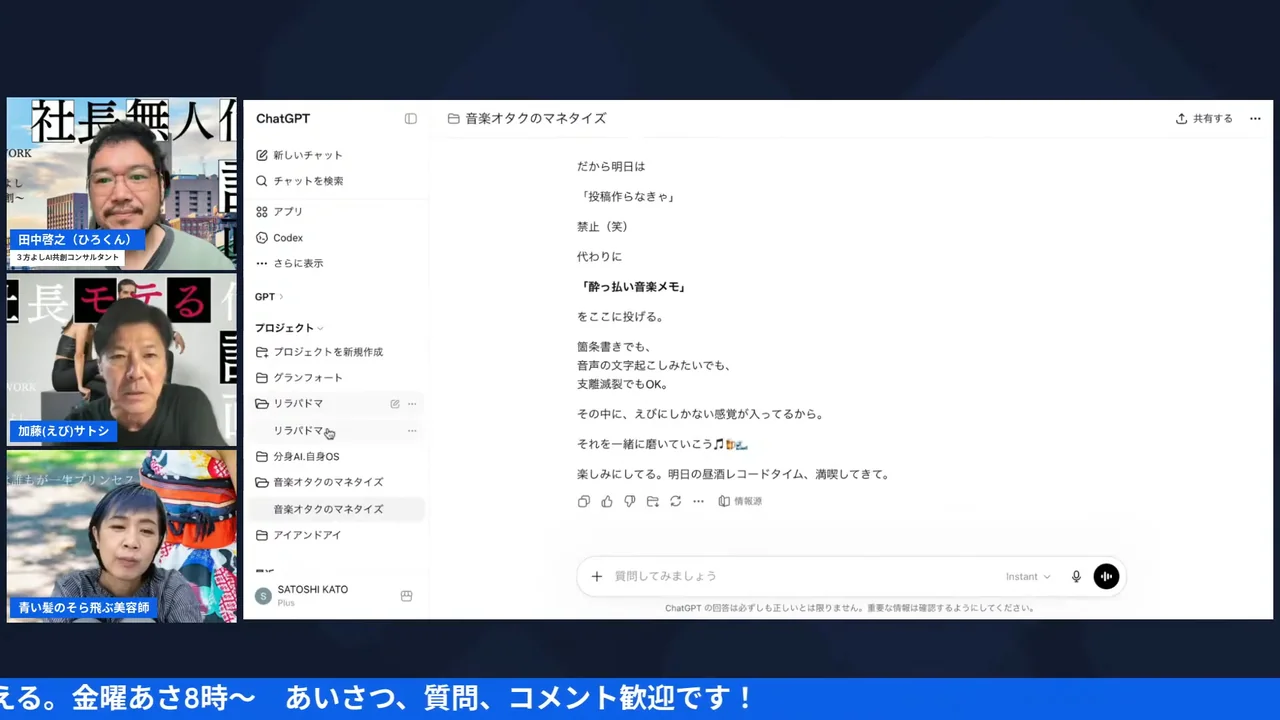
Task: Start dictation with the microphone icon
Action: coord(1076,576)
